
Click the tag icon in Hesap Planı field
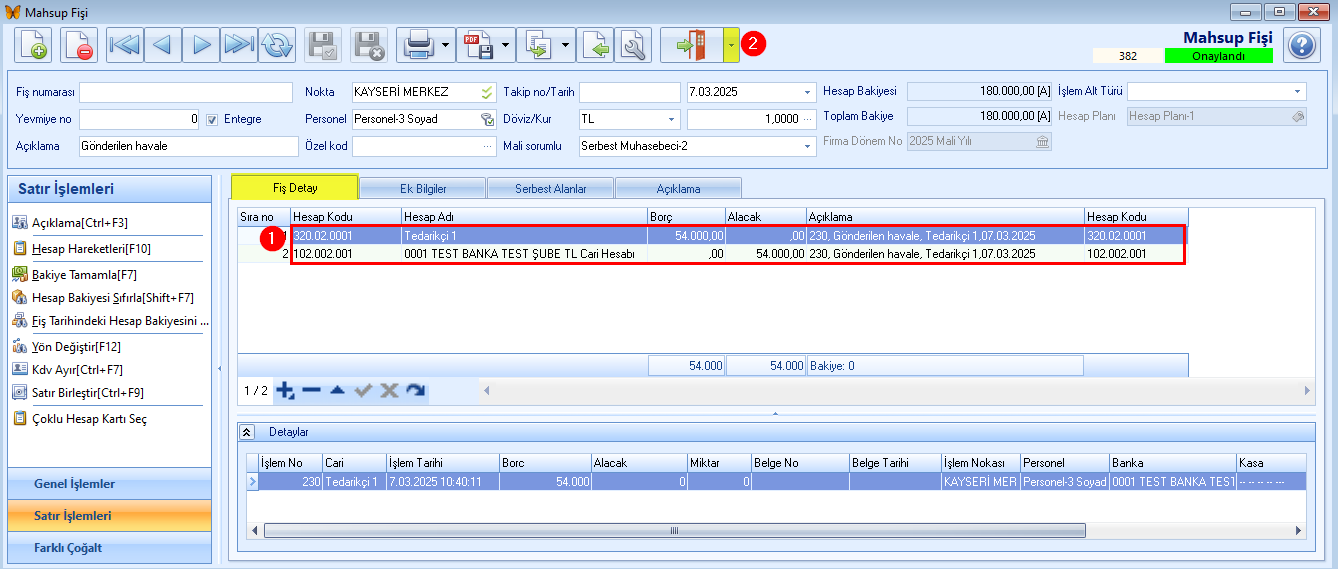[1298, 116]
